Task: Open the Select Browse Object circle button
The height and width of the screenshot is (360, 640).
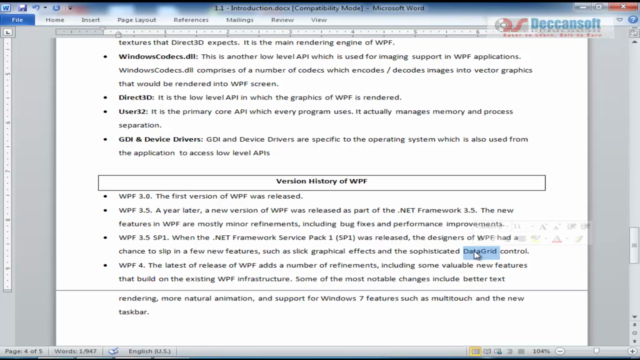Action: pyautogui.click(x=634, y=333)
